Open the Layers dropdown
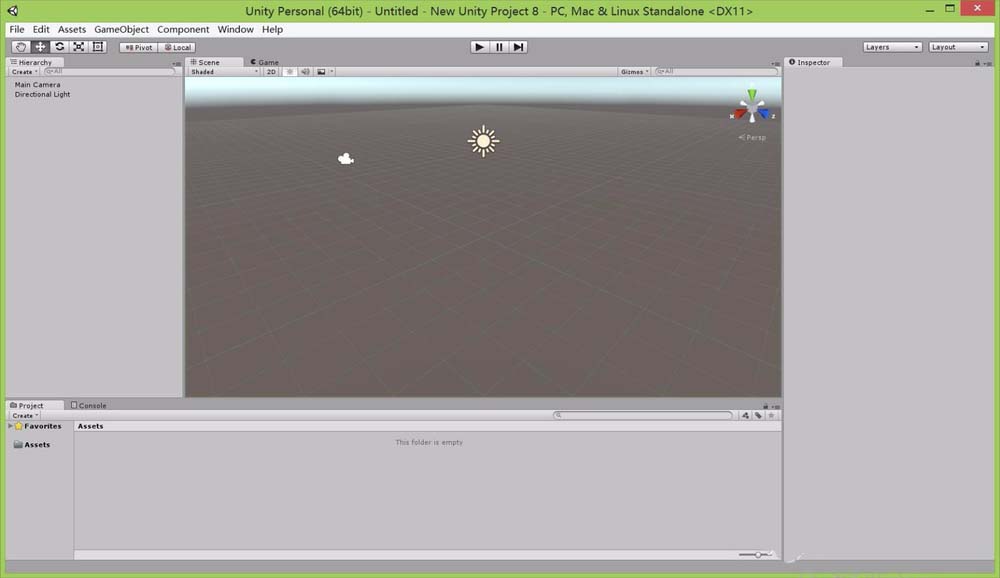The height and width of the screenshot is (578, 1000). point(892,47)
